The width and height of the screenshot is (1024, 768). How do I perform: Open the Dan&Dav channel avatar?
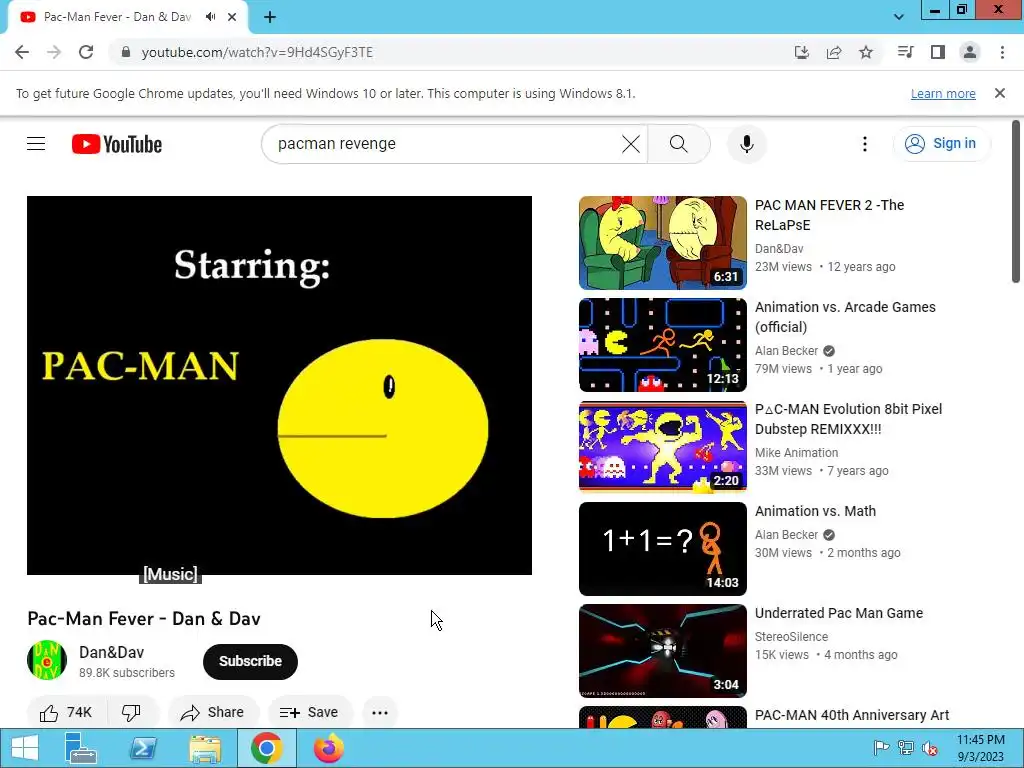click(x=47, y=660)
